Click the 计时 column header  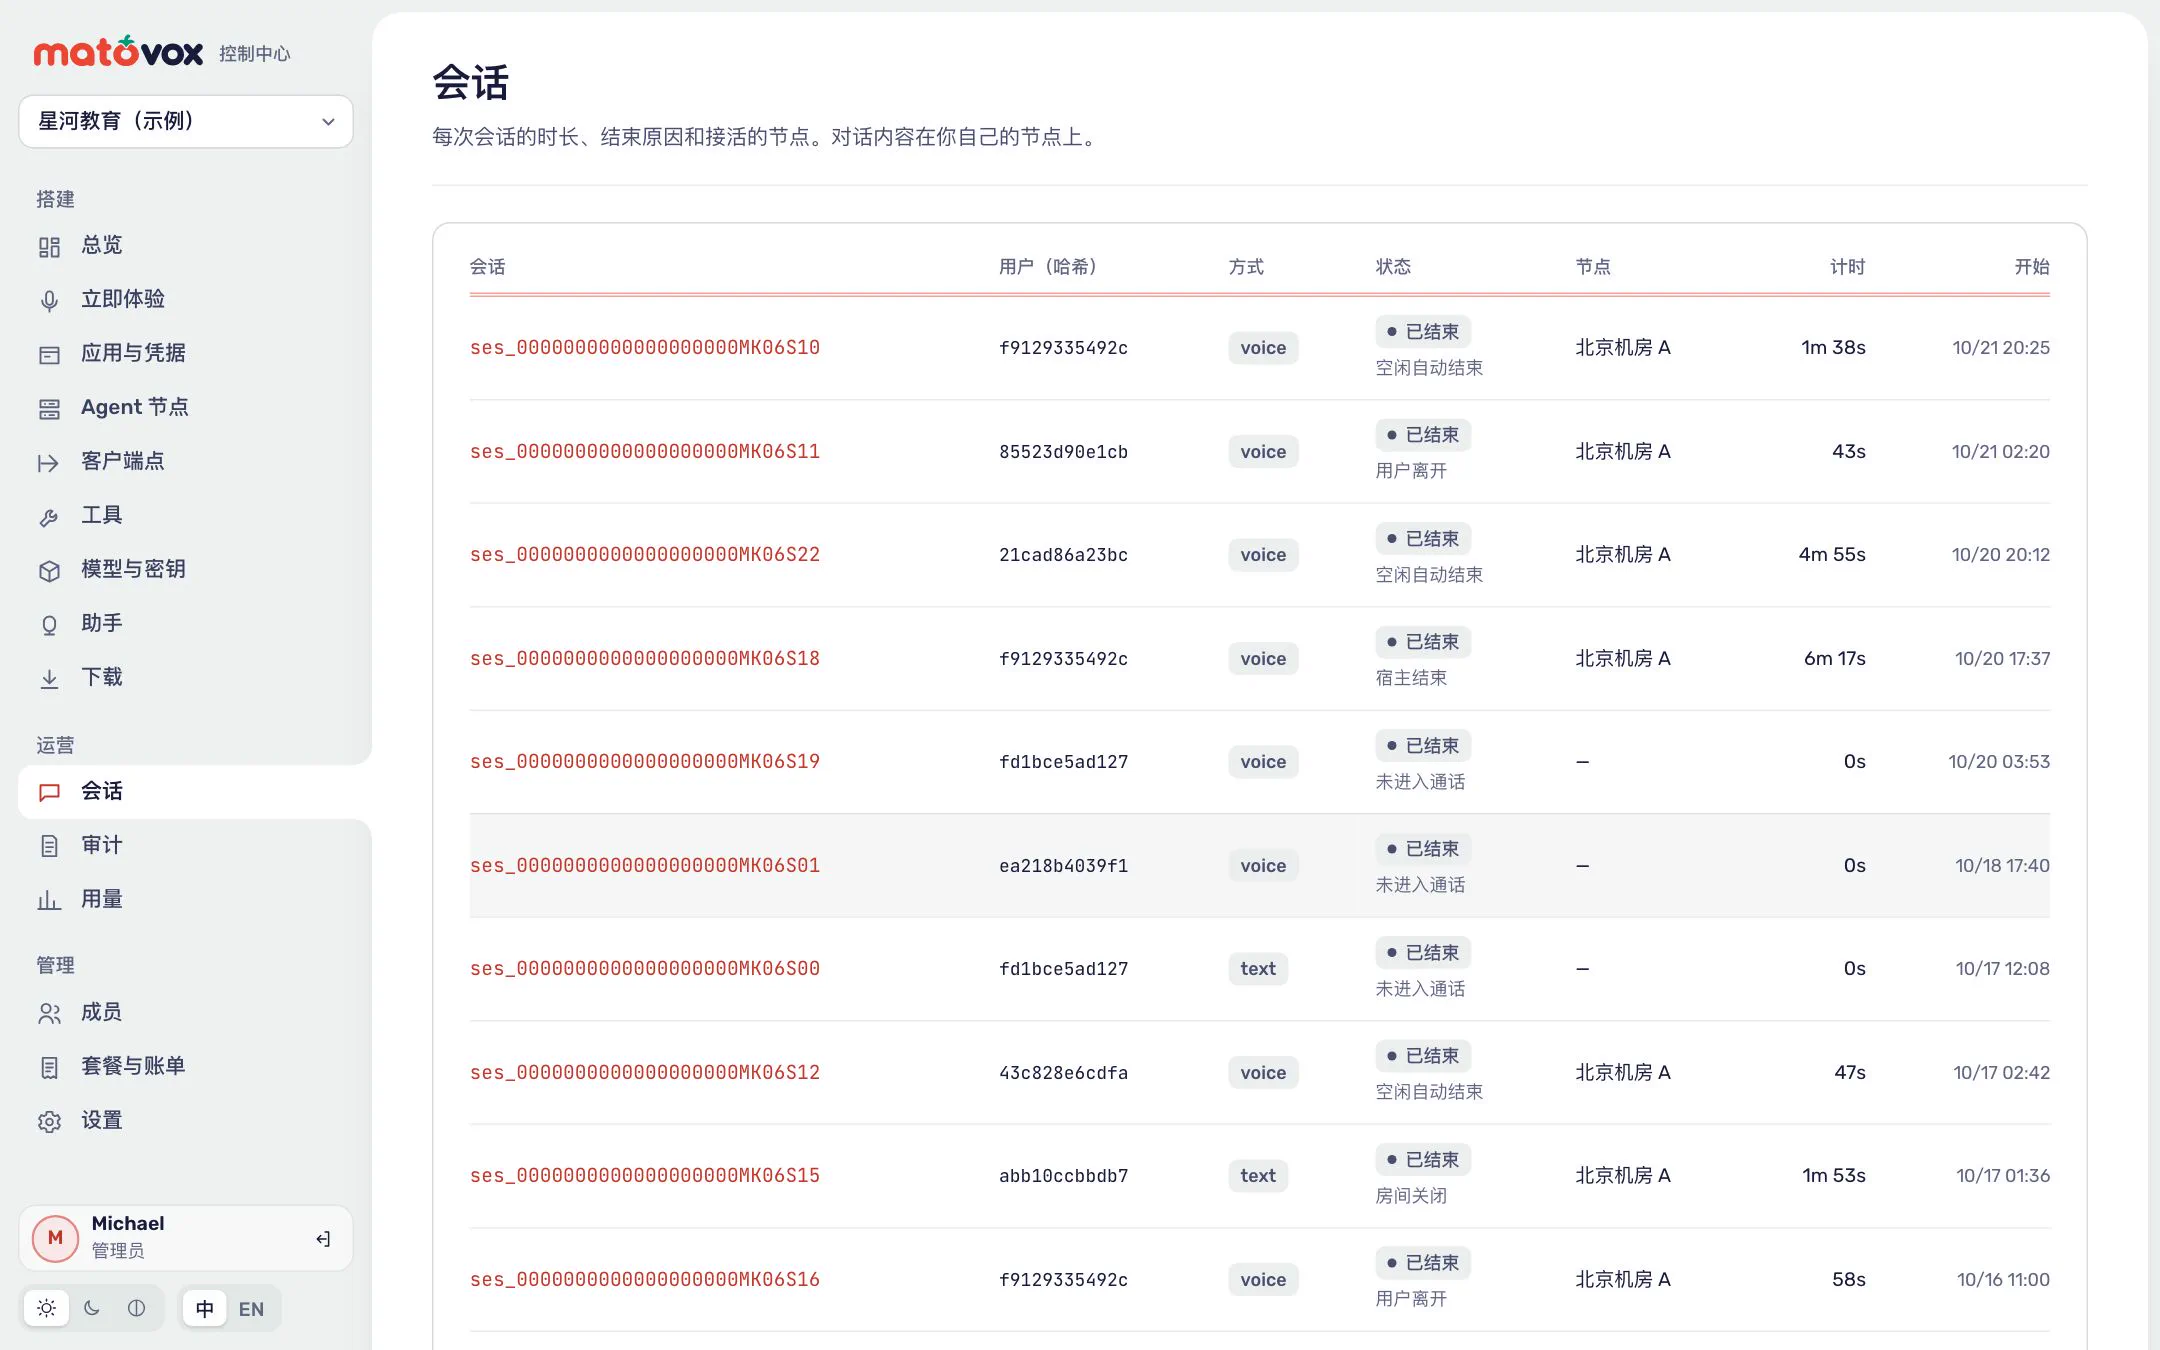click(x=1847, y=267)
